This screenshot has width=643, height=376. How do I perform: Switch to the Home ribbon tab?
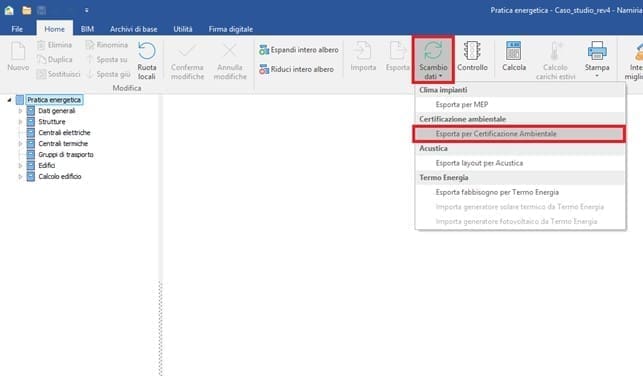54,29
